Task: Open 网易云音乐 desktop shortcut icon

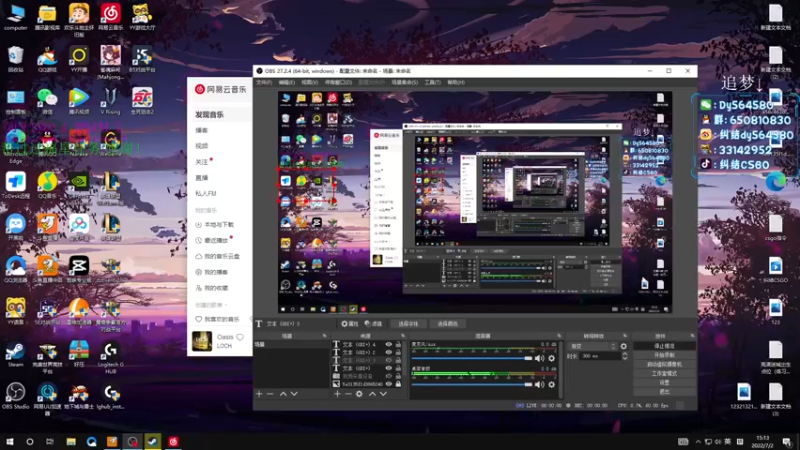Action: click(x=110, y=17)
